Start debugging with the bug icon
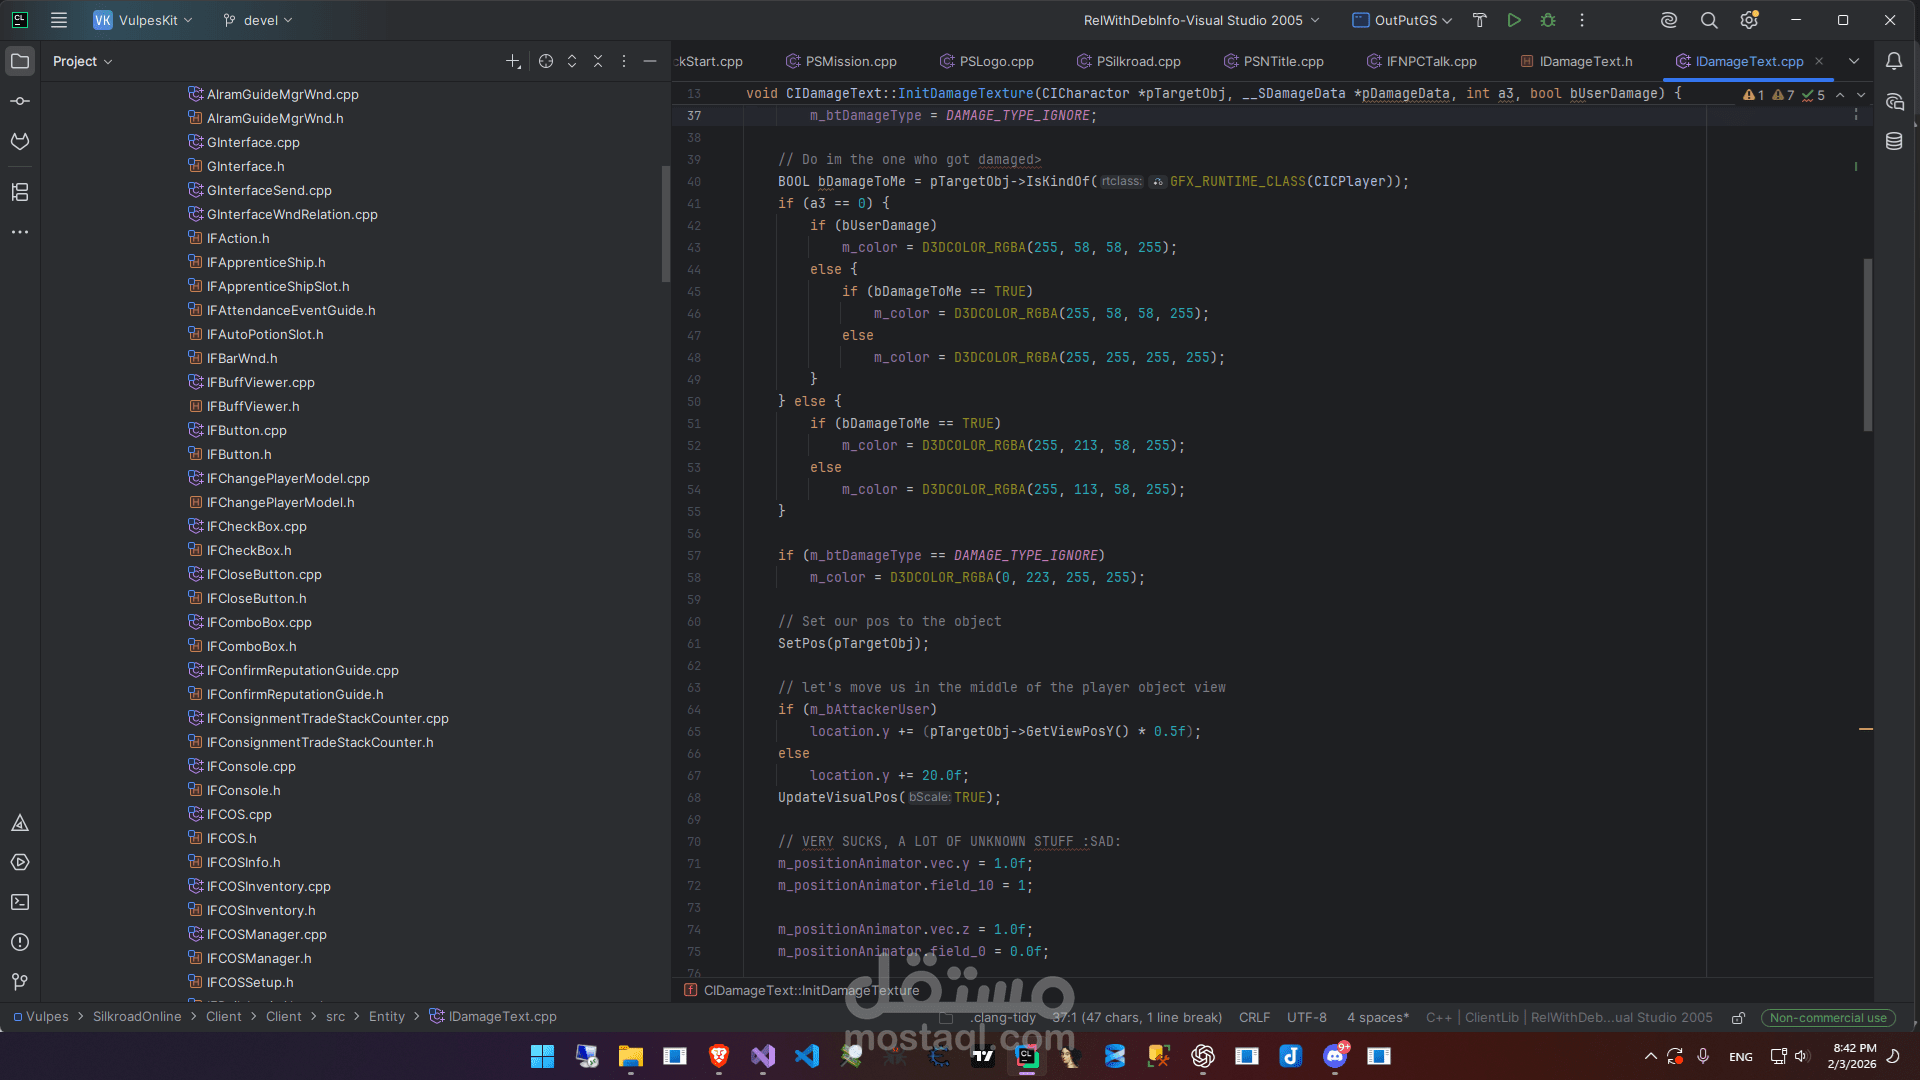This screenshot has height=1080, width=1920. [x=1549, y=20]
